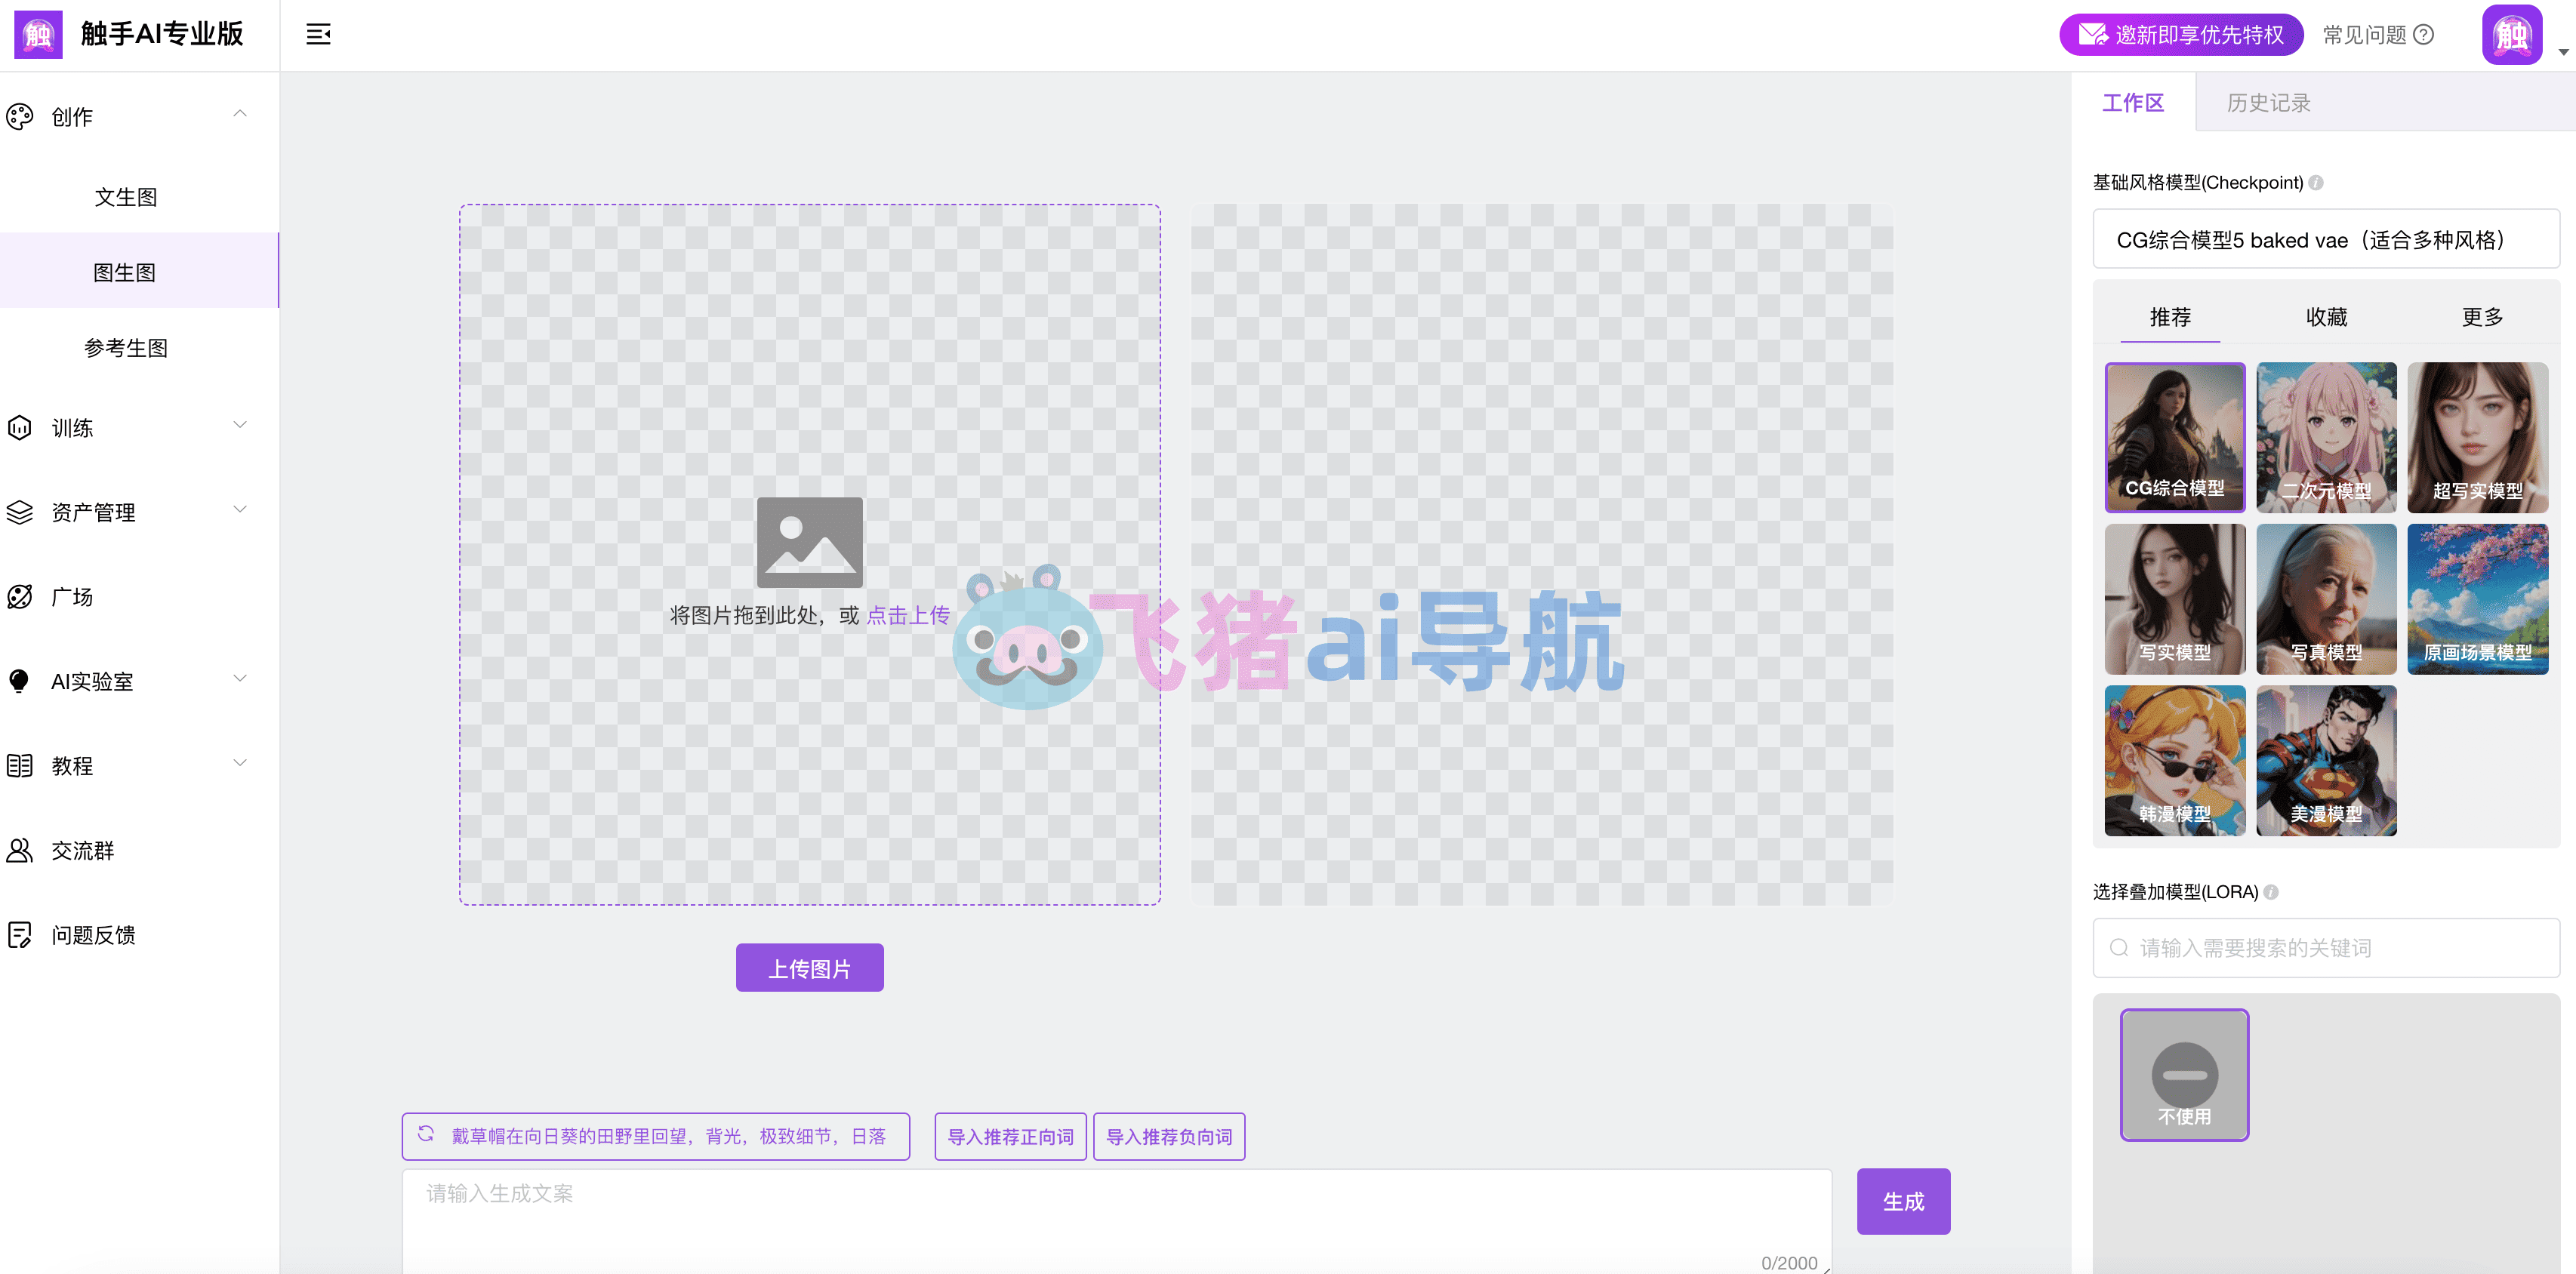Toggle the sidebar collapse menu icon

coord(318,35)
